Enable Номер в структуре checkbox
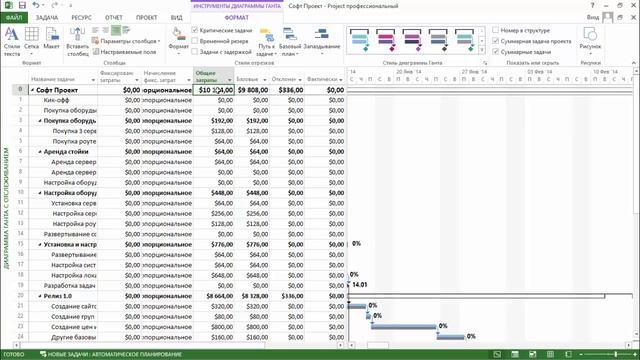 tap(496, 30)
